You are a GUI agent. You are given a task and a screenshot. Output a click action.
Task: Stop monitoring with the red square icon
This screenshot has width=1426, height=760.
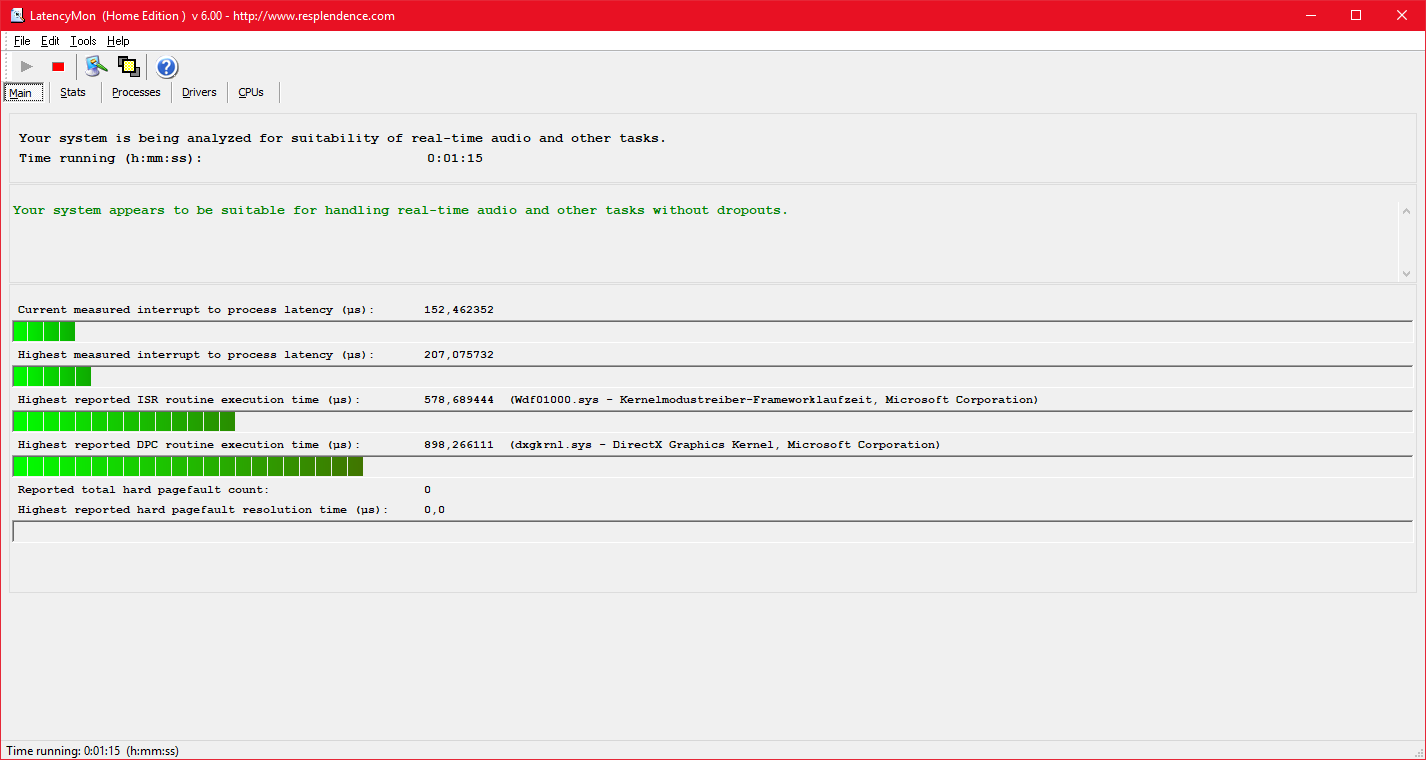coord(58,67)
